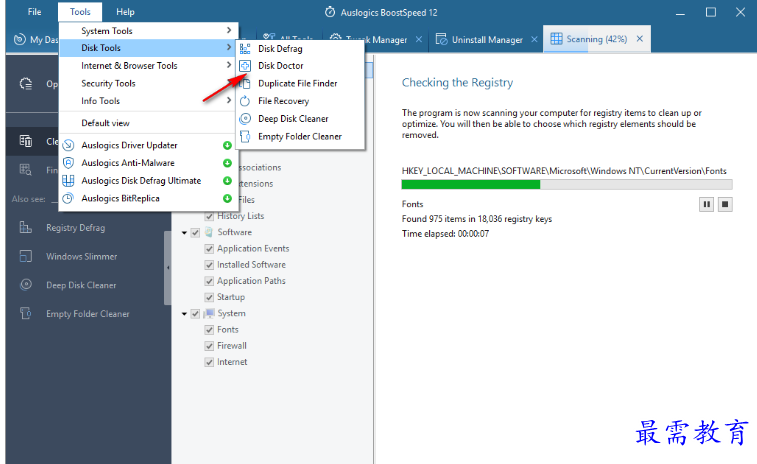The width and height of the screenshot is (757, 464).
Task: Collapse the Software tree group
Action: pyautogui.click(x=184, y=233)
